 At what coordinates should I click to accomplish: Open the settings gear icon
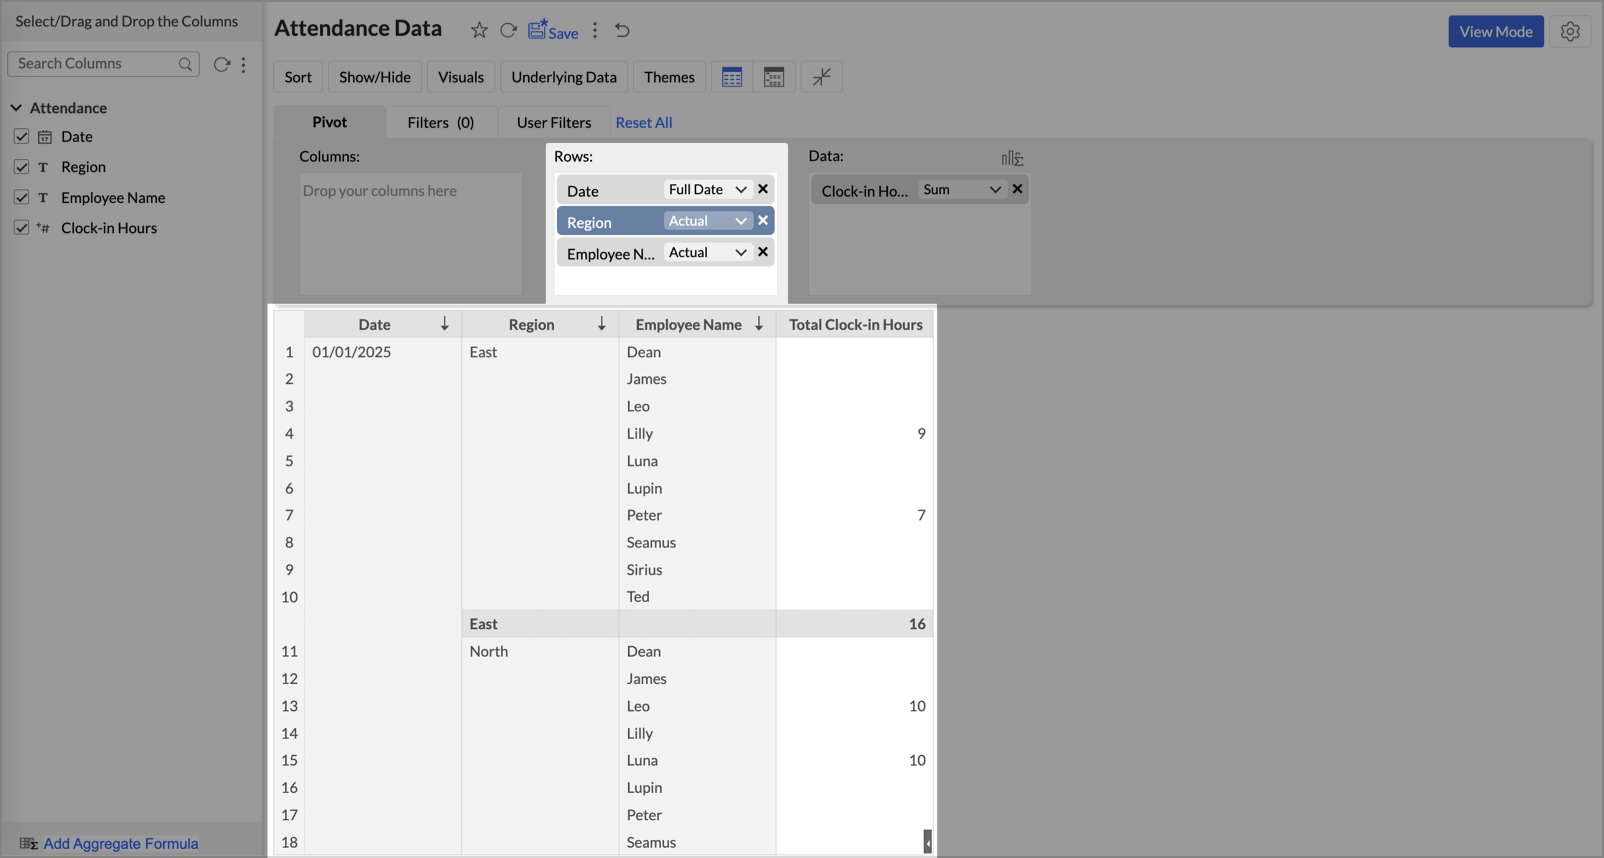coord(1570,32)
